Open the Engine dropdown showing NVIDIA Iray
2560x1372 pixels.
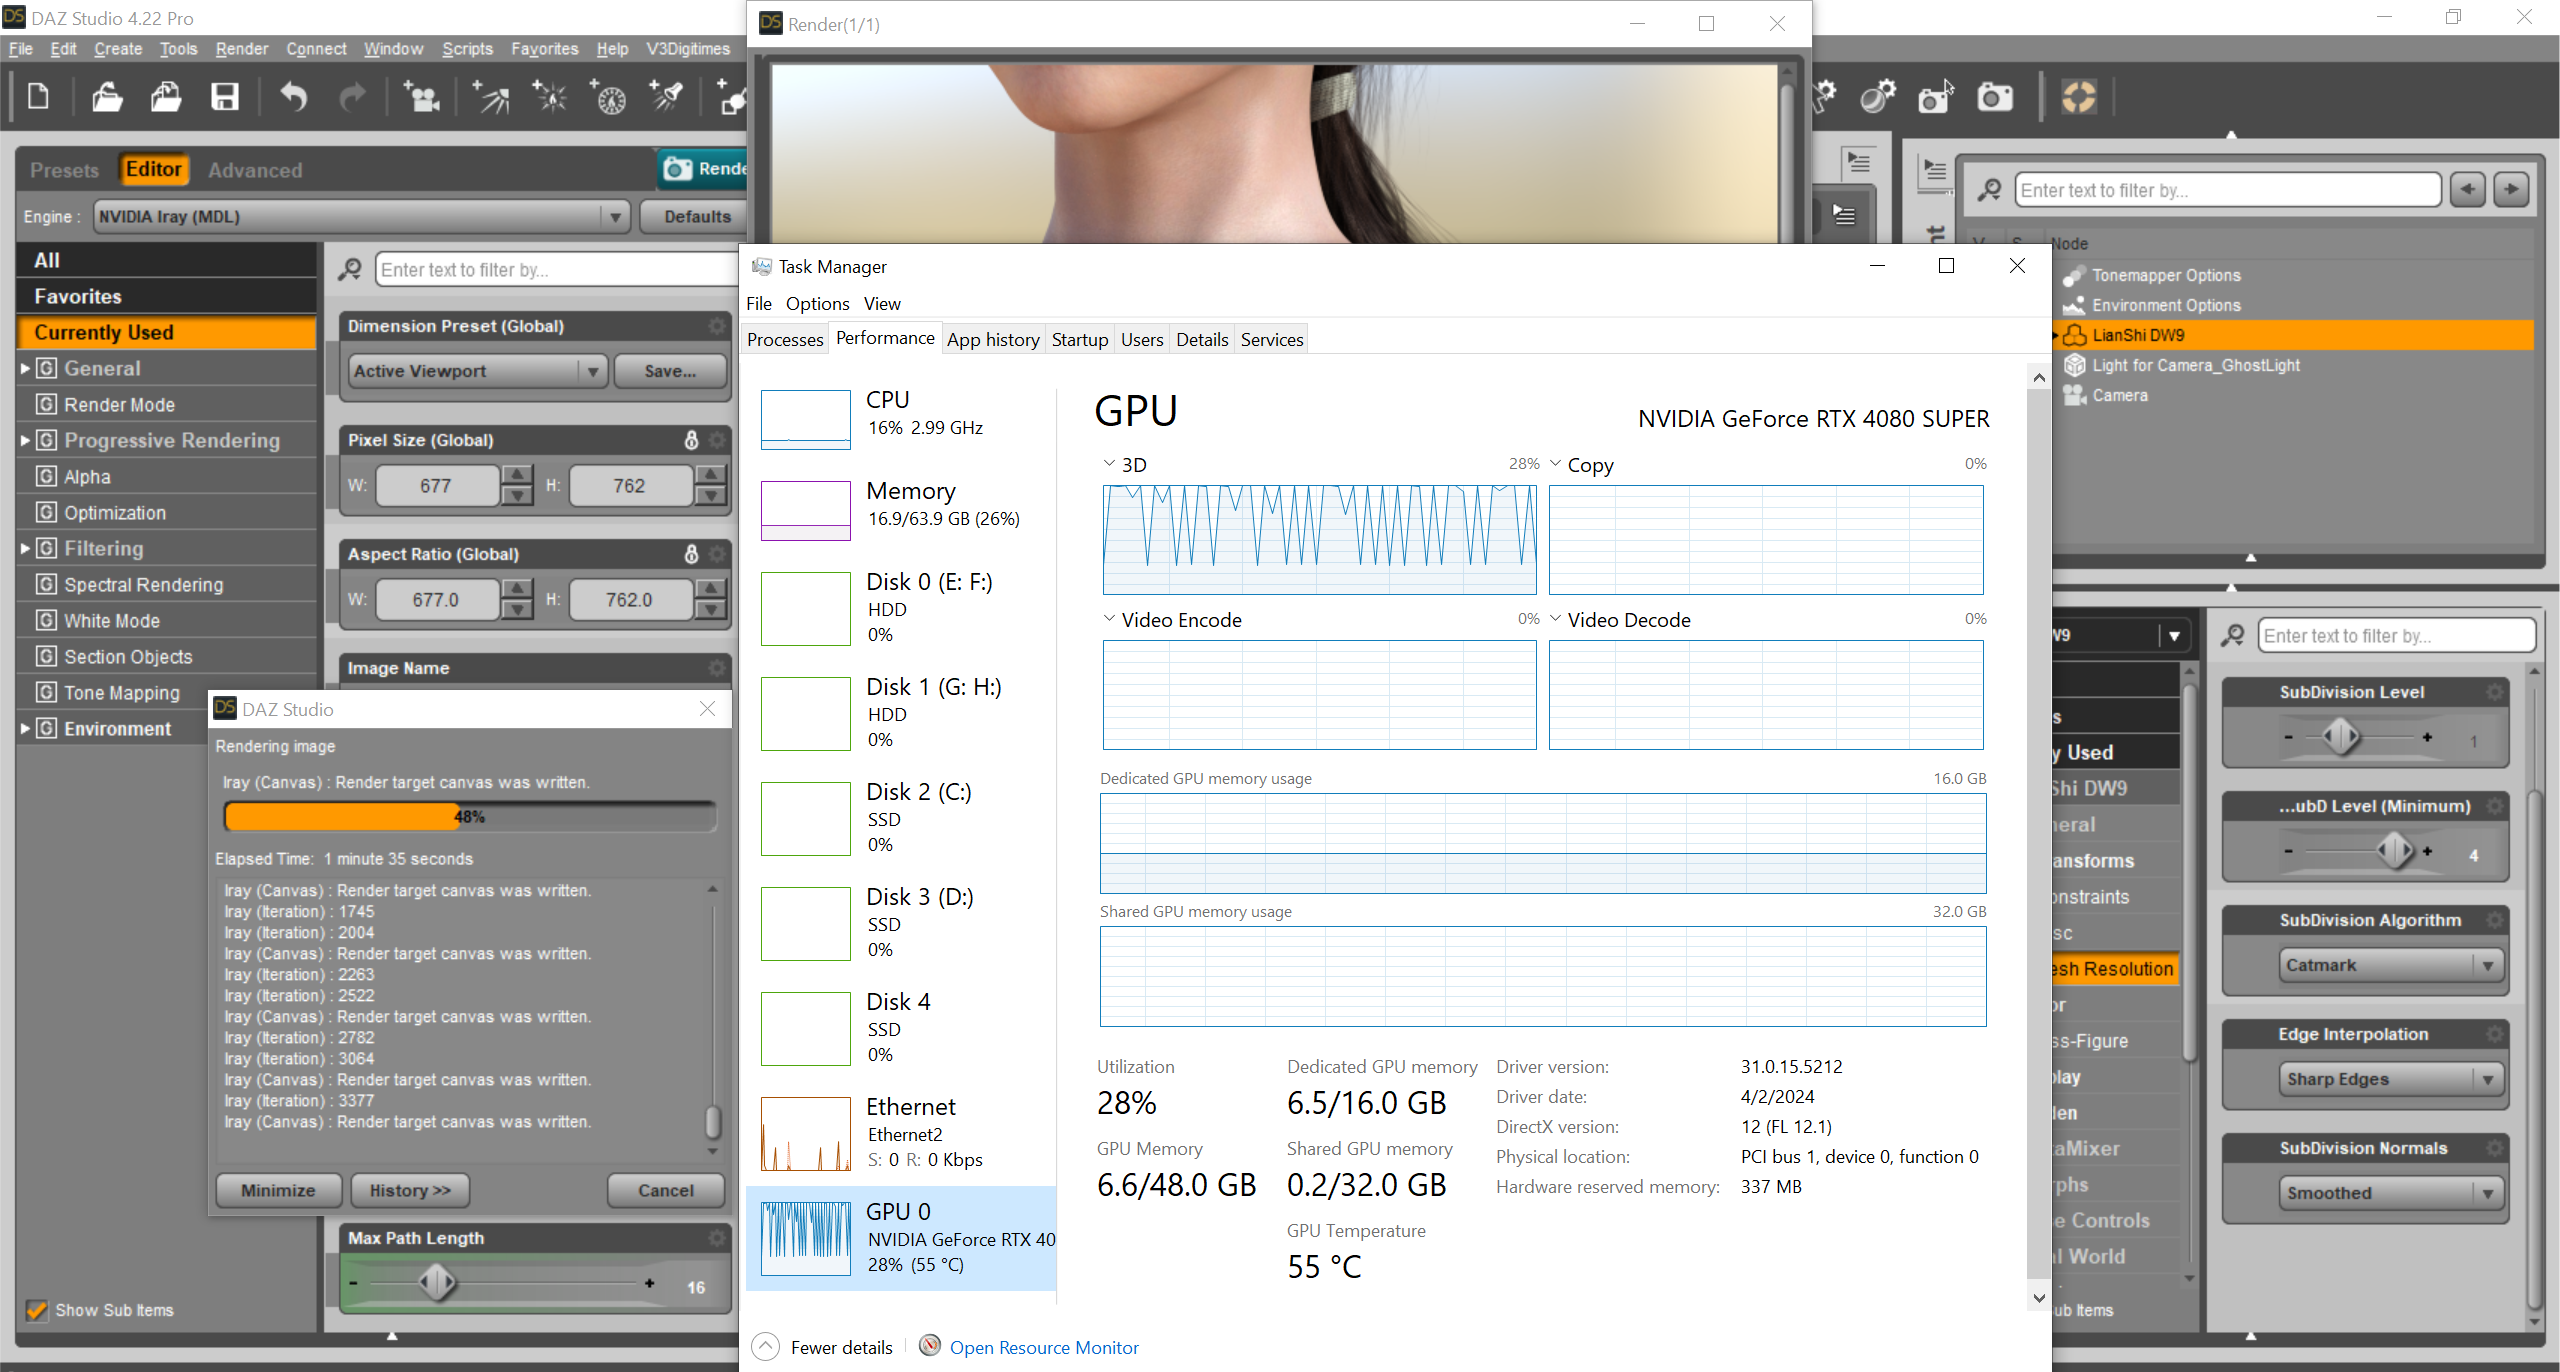click(614, 216)
